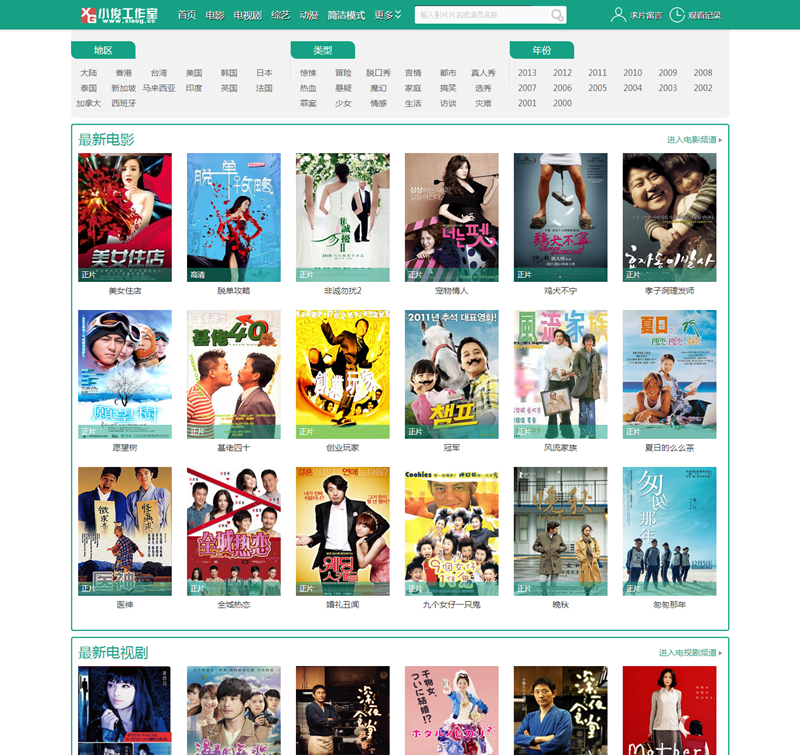Open the 动漫 nav item

point(309,15)
